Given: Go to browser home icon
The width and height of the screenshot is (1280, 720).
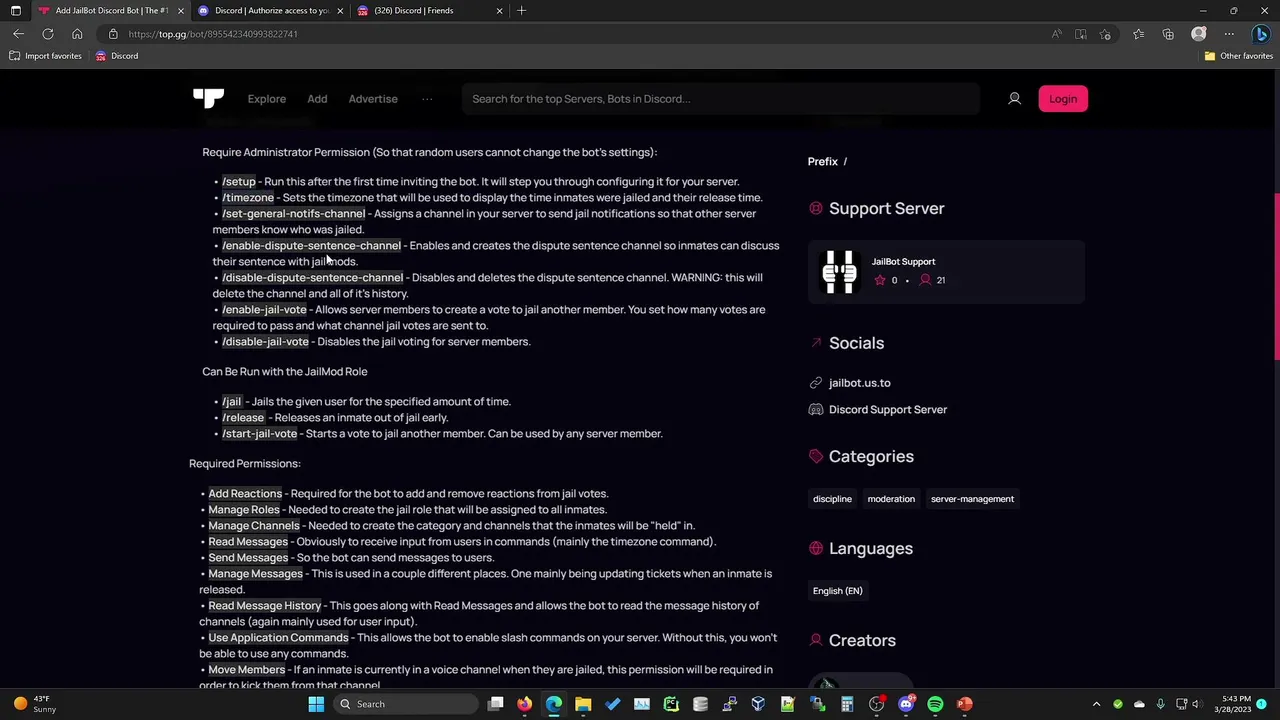Looking at the screenshot, I should pos(77,34).
